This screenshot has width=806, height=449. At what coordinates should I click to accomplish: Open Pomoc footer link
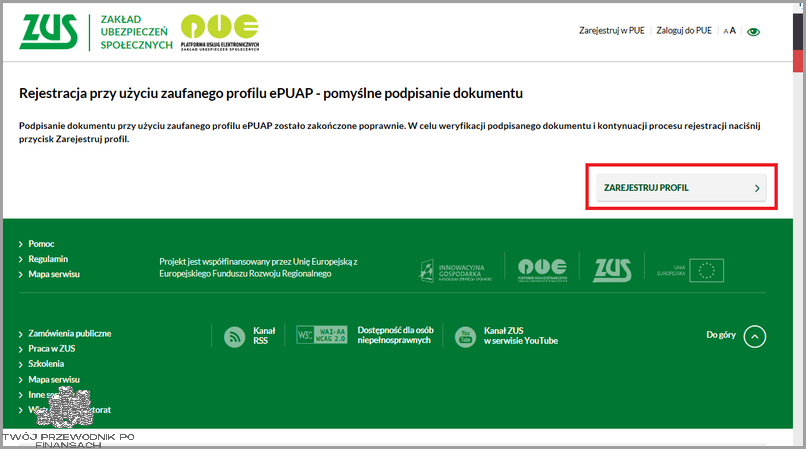click(41, 244)
